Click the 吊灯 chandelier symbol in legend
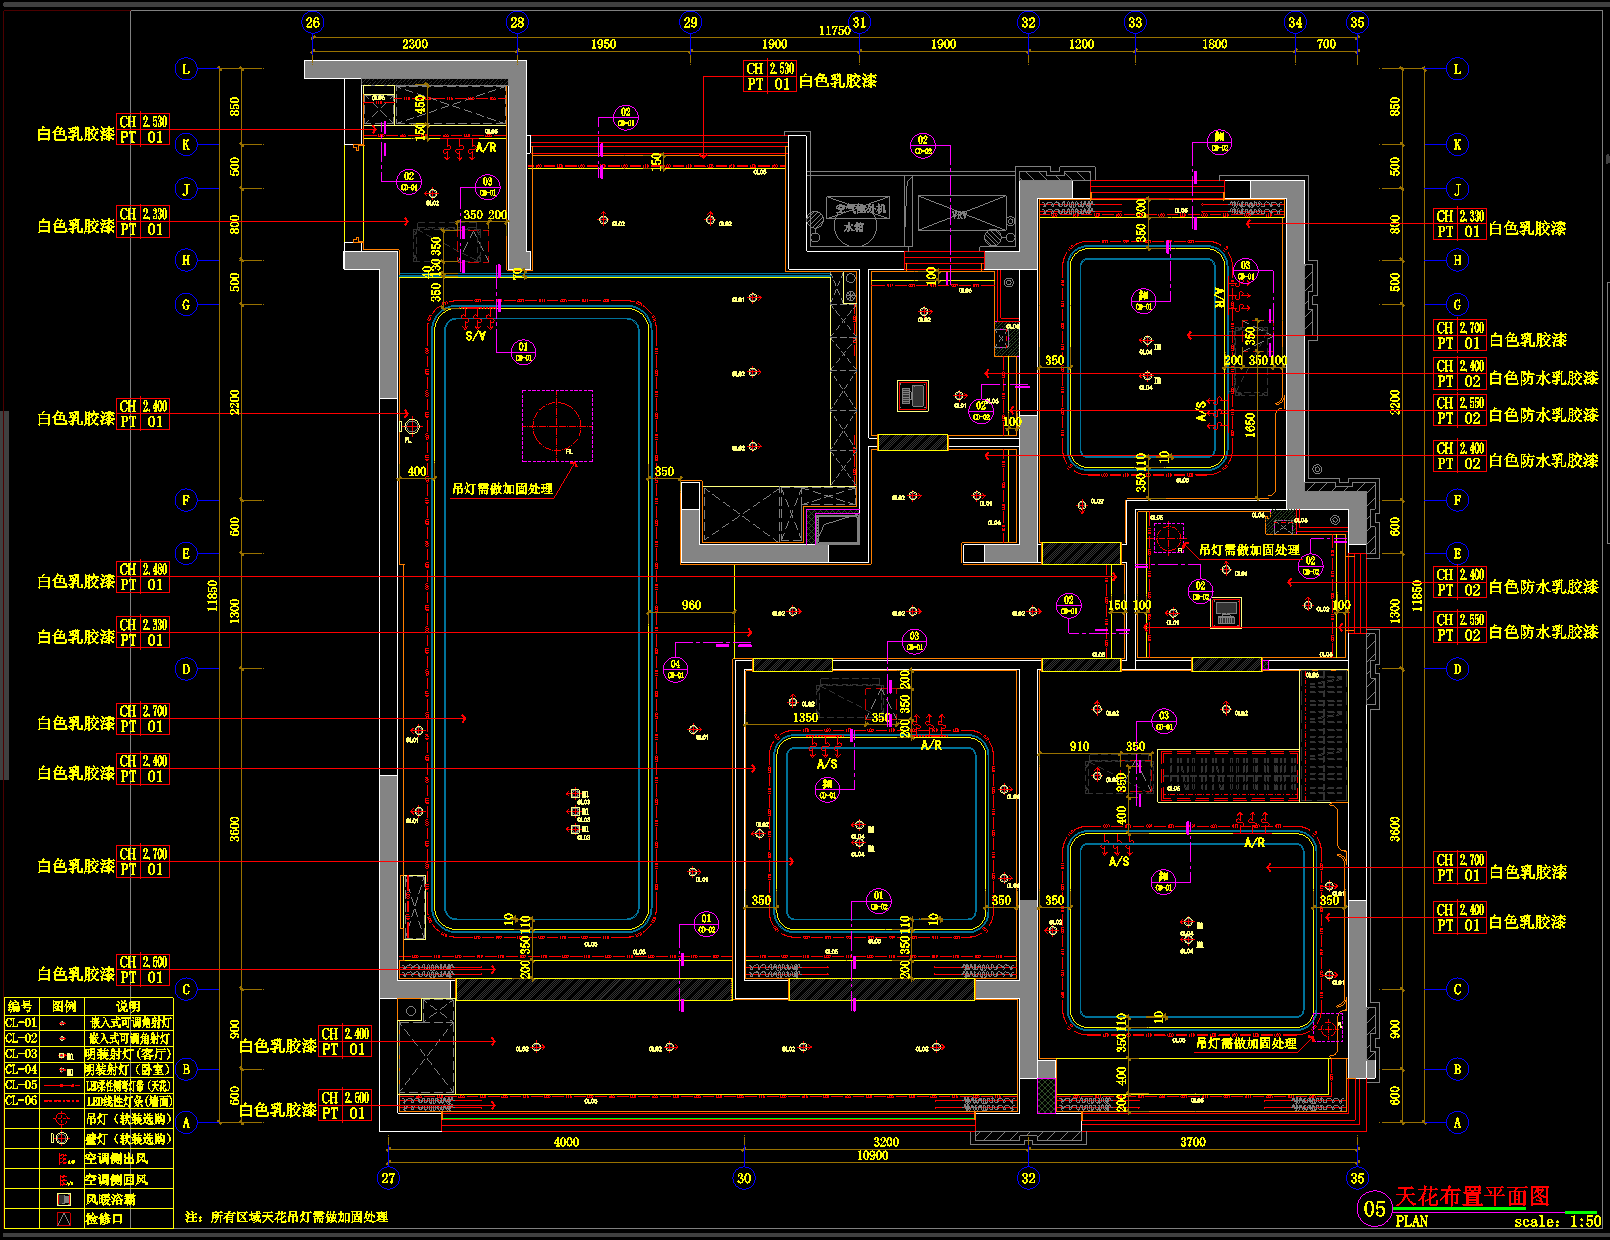Image resolution: width=1610 pixels, height=1240 pixels. tap(63, 1119)
